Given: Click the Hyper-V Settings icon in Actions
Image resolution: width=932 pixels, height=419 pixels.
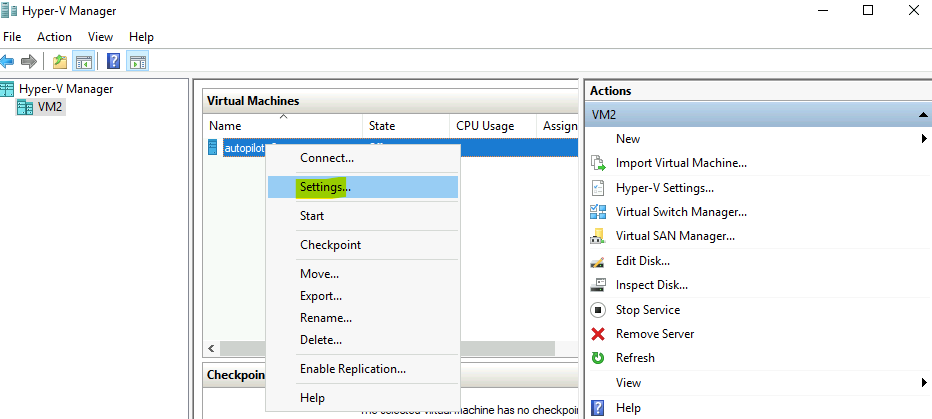Looking at the screenshot, I should [x=598, y=188].
